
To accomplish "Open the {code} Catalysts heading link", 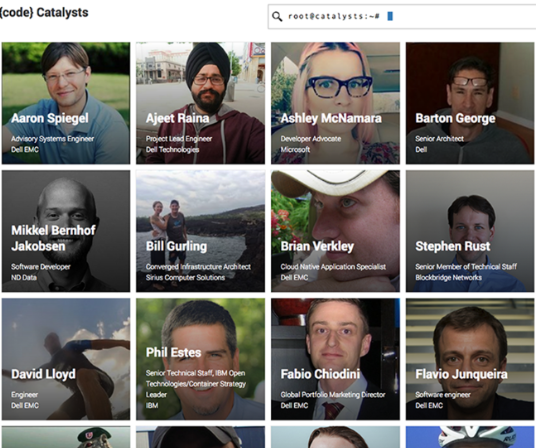I will click(44, 13).
